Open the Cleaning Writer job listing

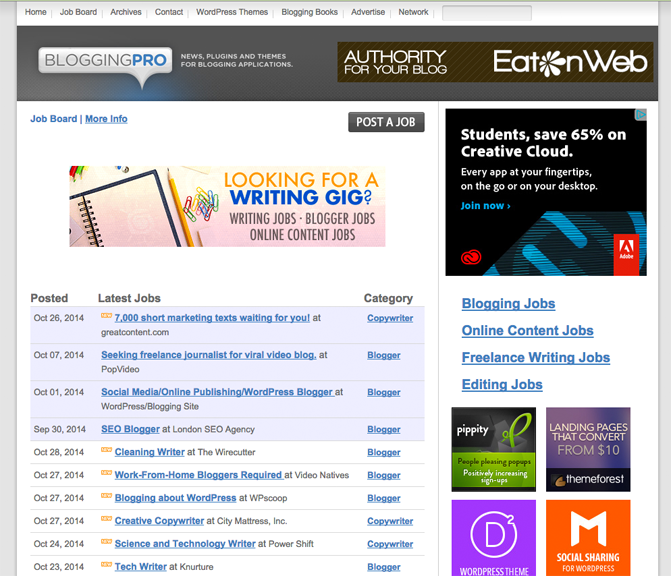150,452
